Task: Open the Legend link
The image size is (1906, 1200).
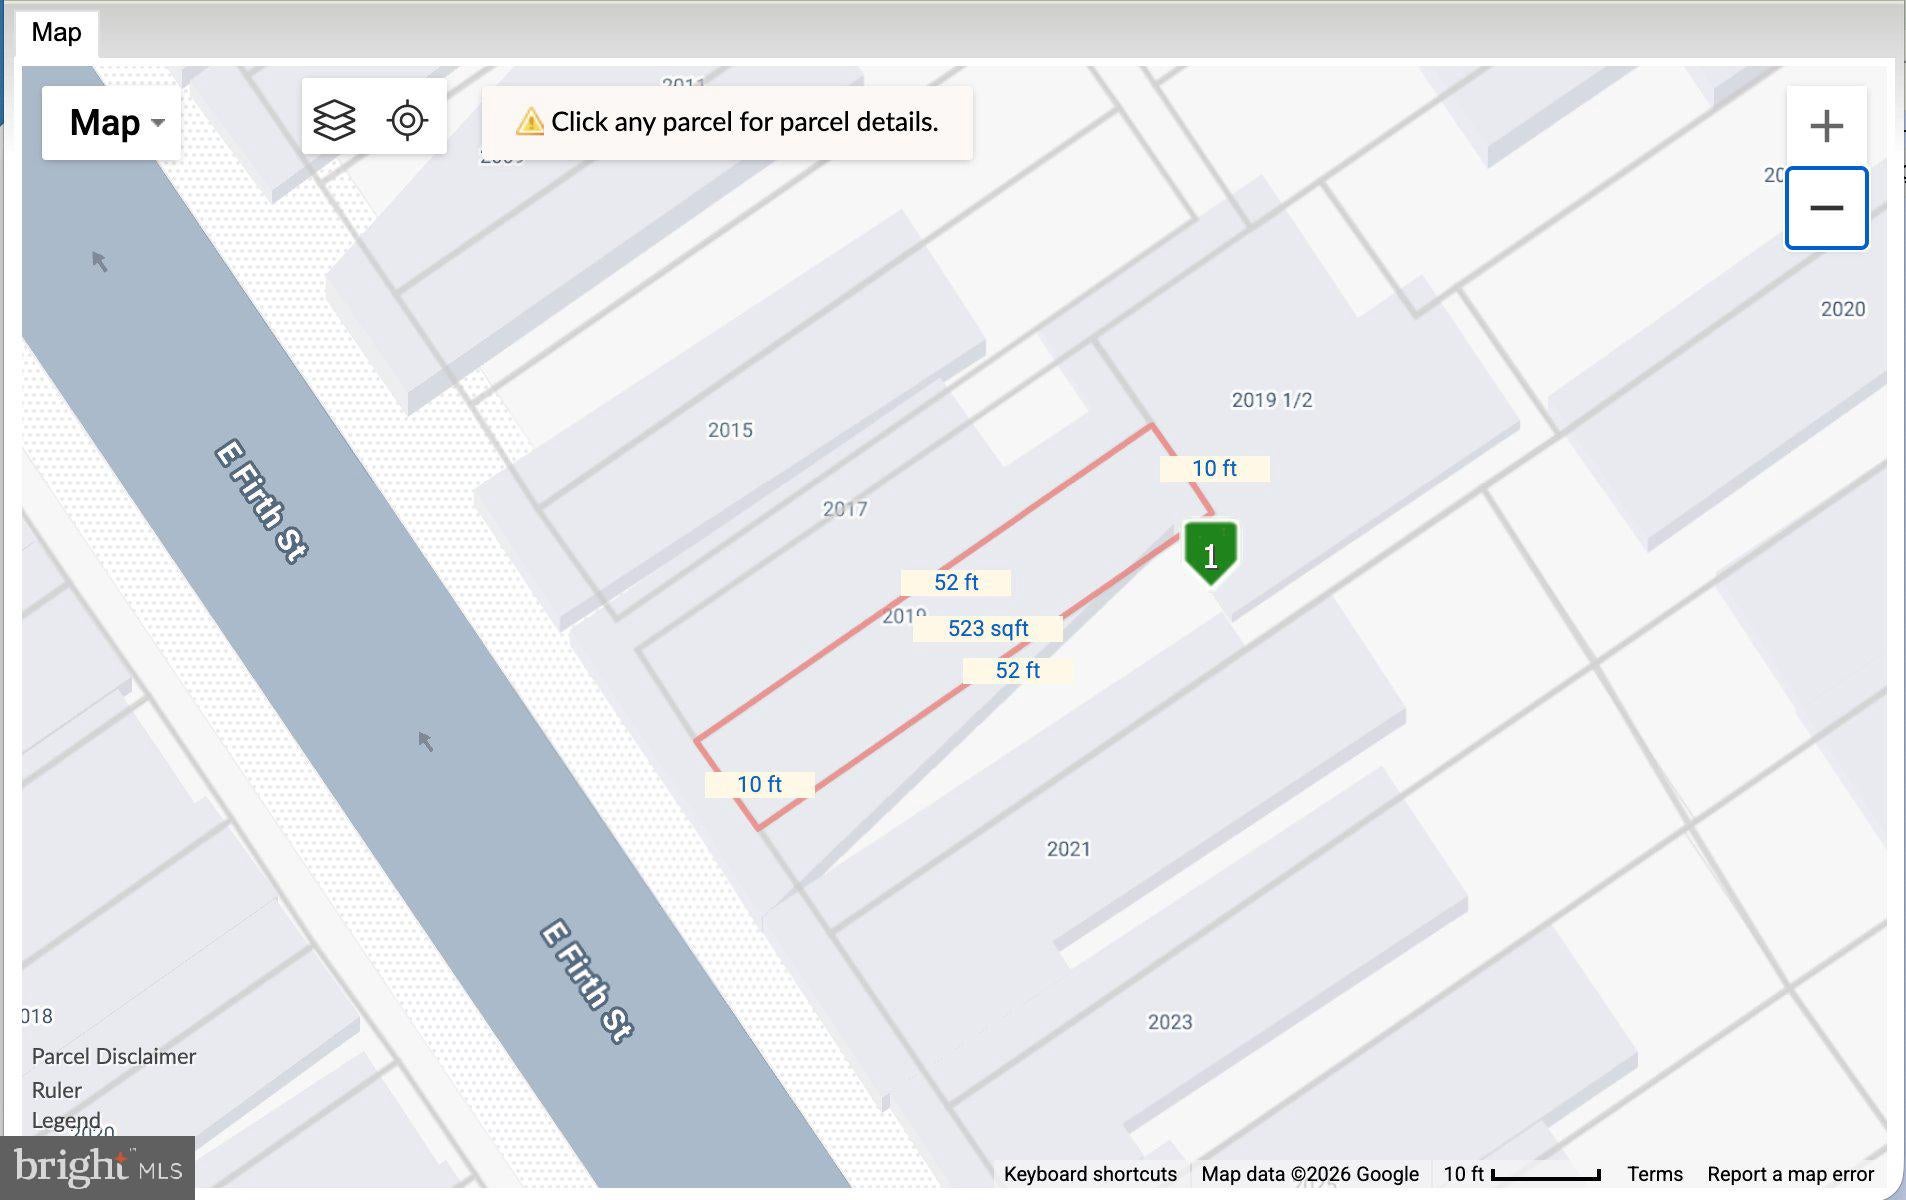Action: (x=66, y=1120)
